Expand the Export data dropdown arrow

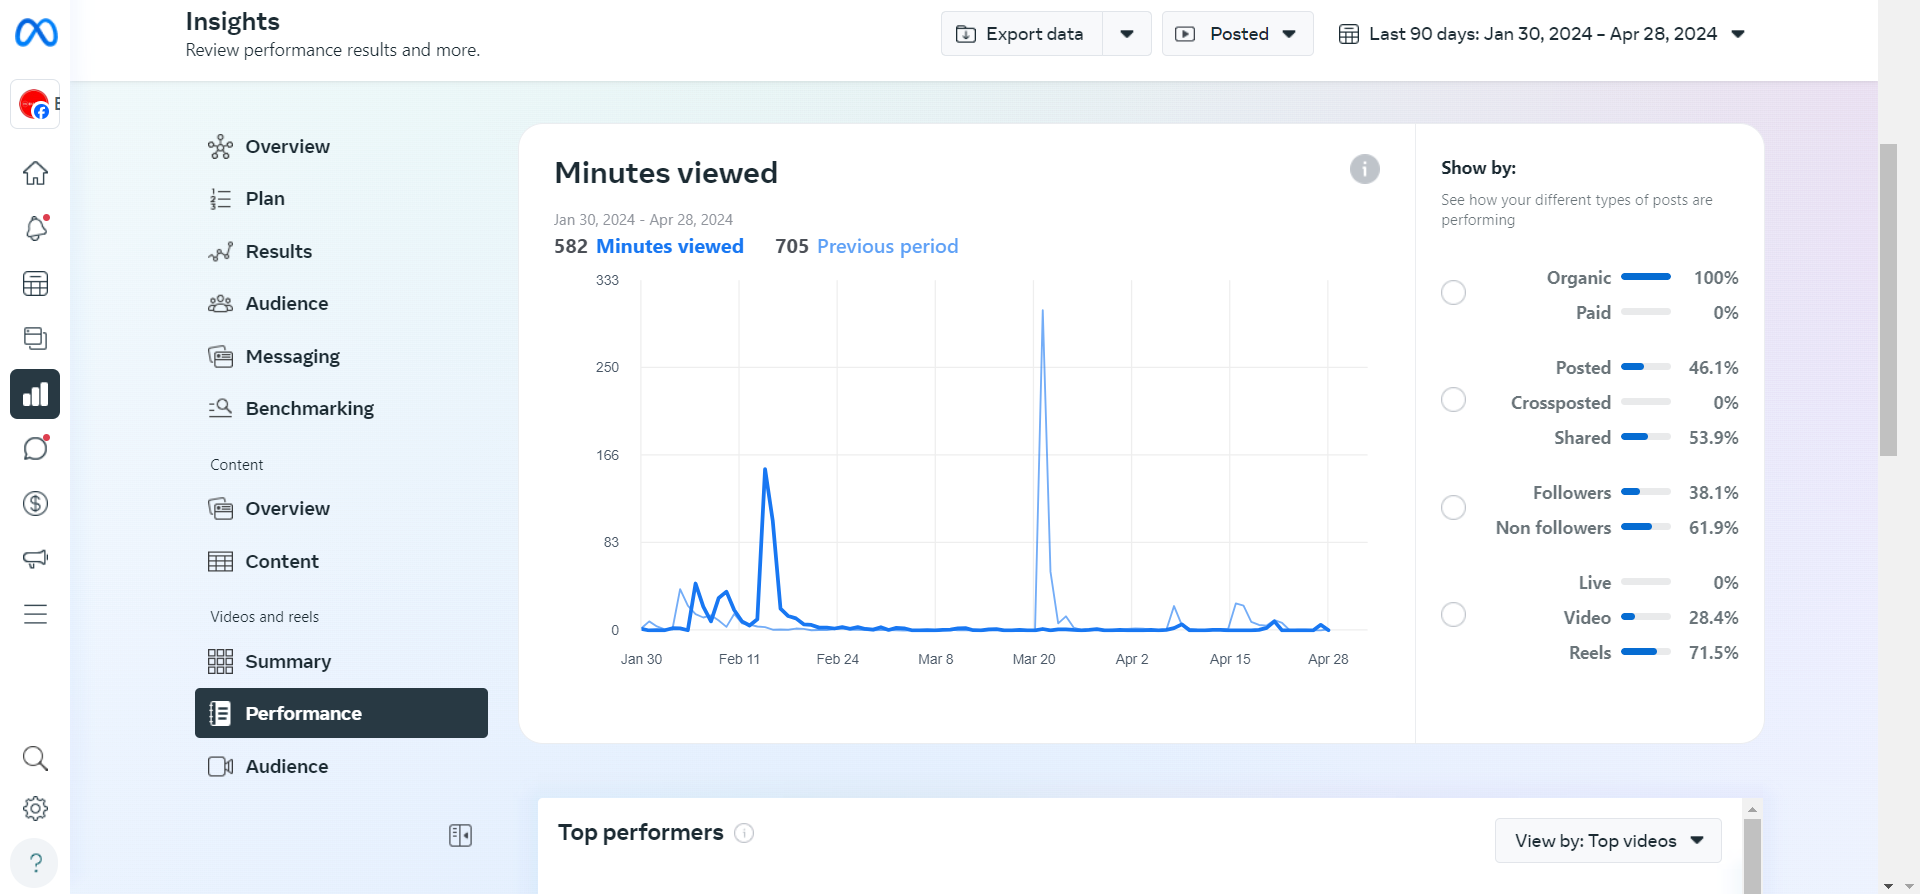(x=1127, y=34)
